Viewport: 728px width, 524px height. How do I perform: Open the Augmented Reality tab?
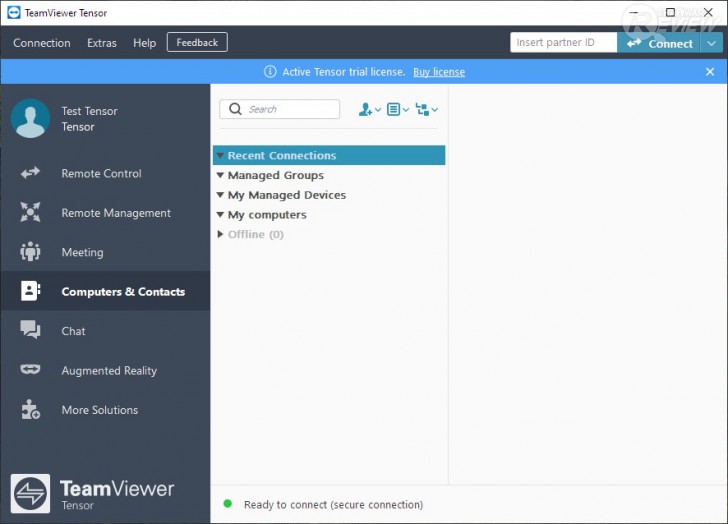pos(105,370)
